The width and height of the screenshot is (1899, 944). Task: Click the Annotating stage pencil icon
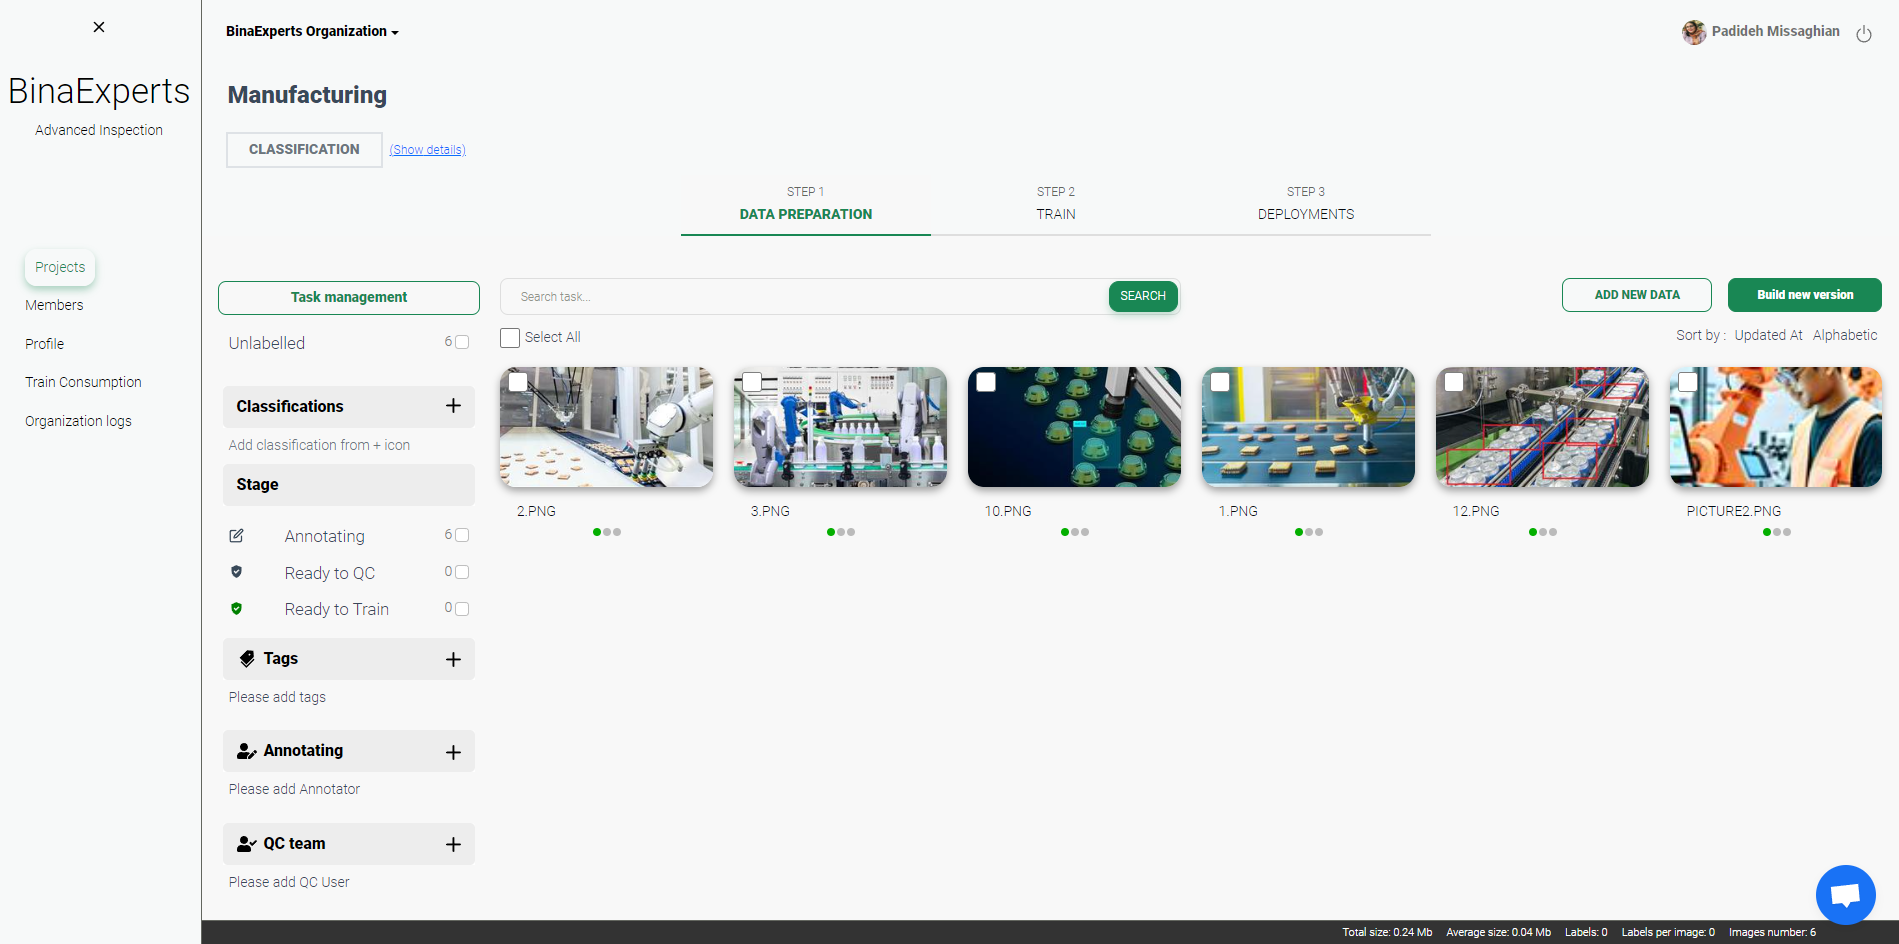click(x=237, y=536)
